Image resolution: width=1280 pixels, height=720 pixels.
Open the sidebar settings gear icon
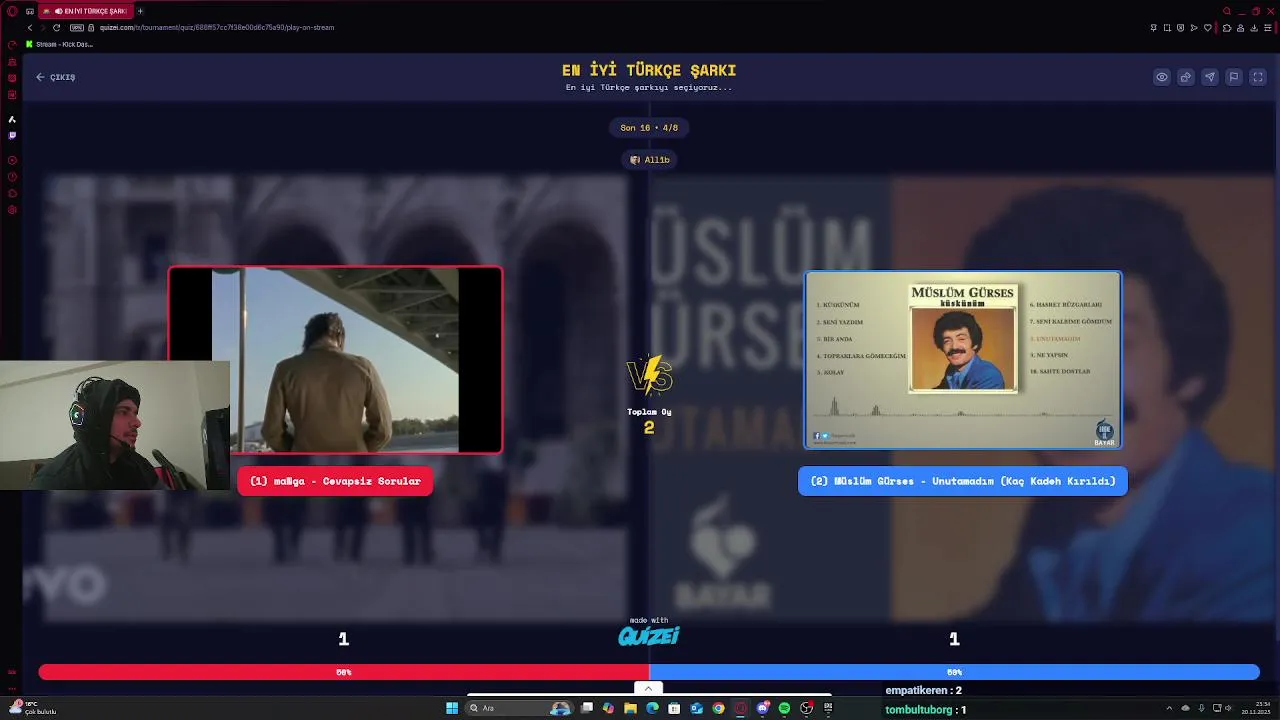(x=12, y=210)
